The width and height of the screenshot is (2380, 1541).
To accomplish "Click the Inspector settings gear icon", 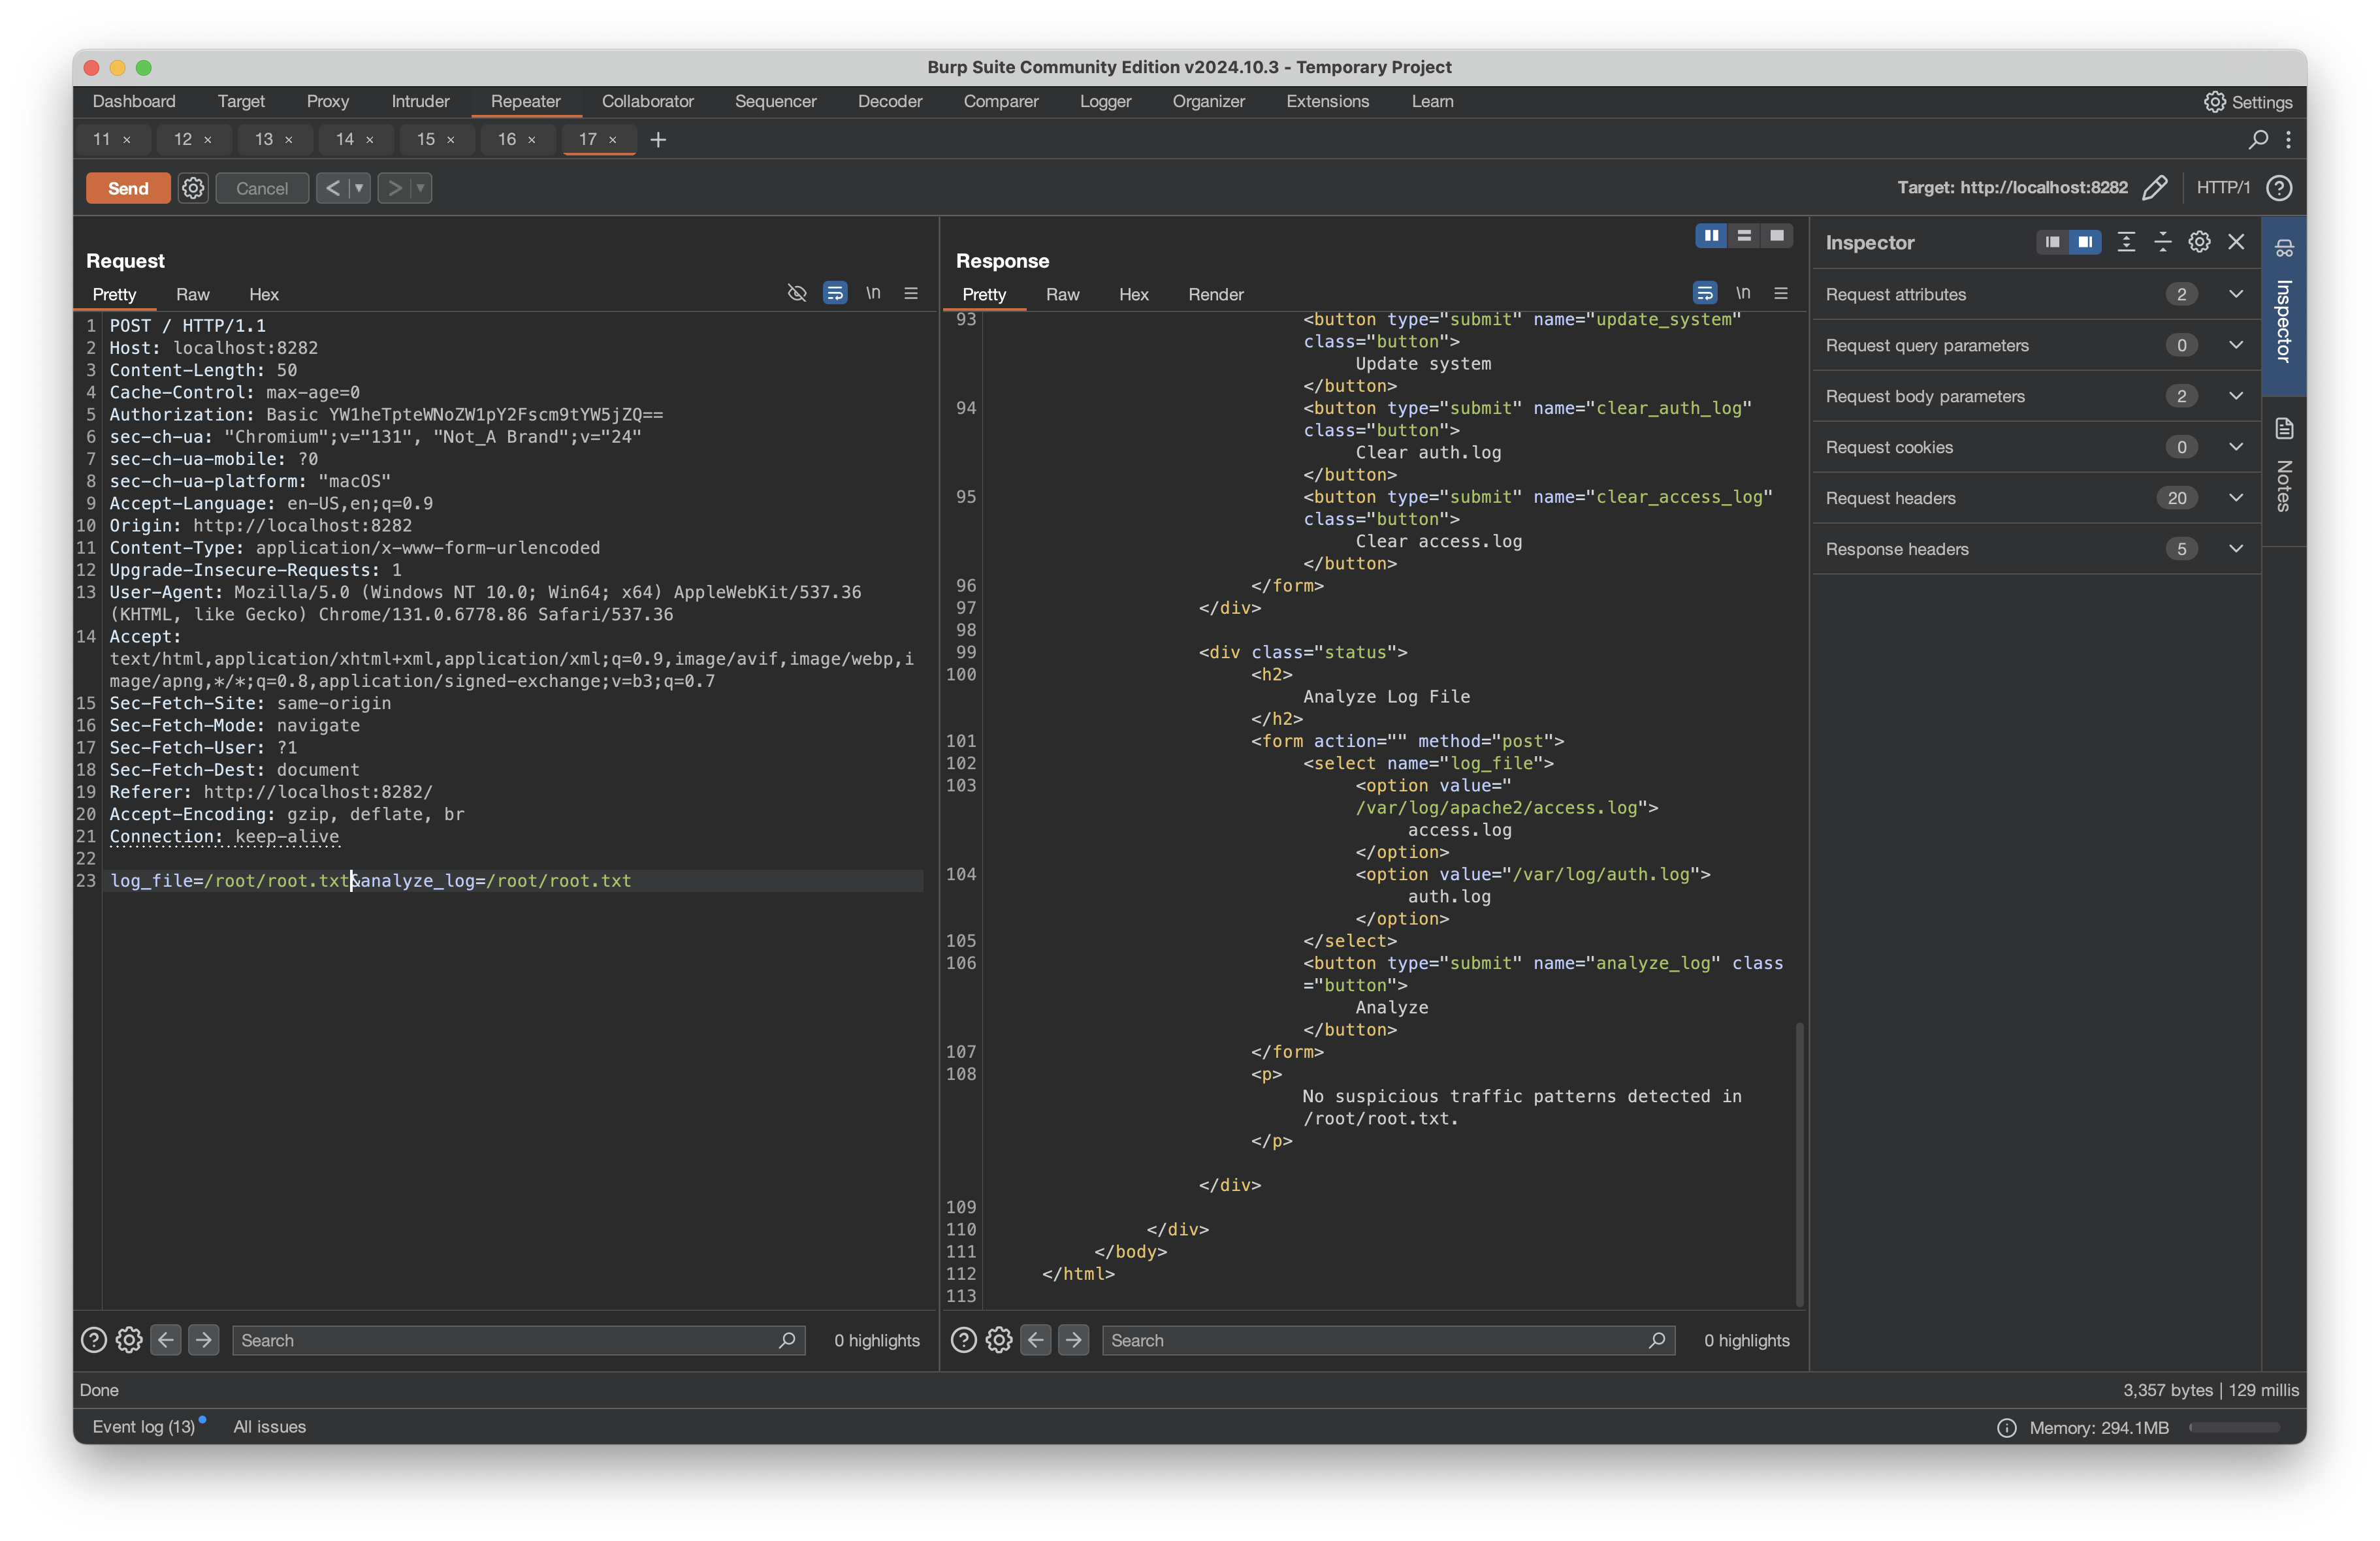I will 2199,242.
